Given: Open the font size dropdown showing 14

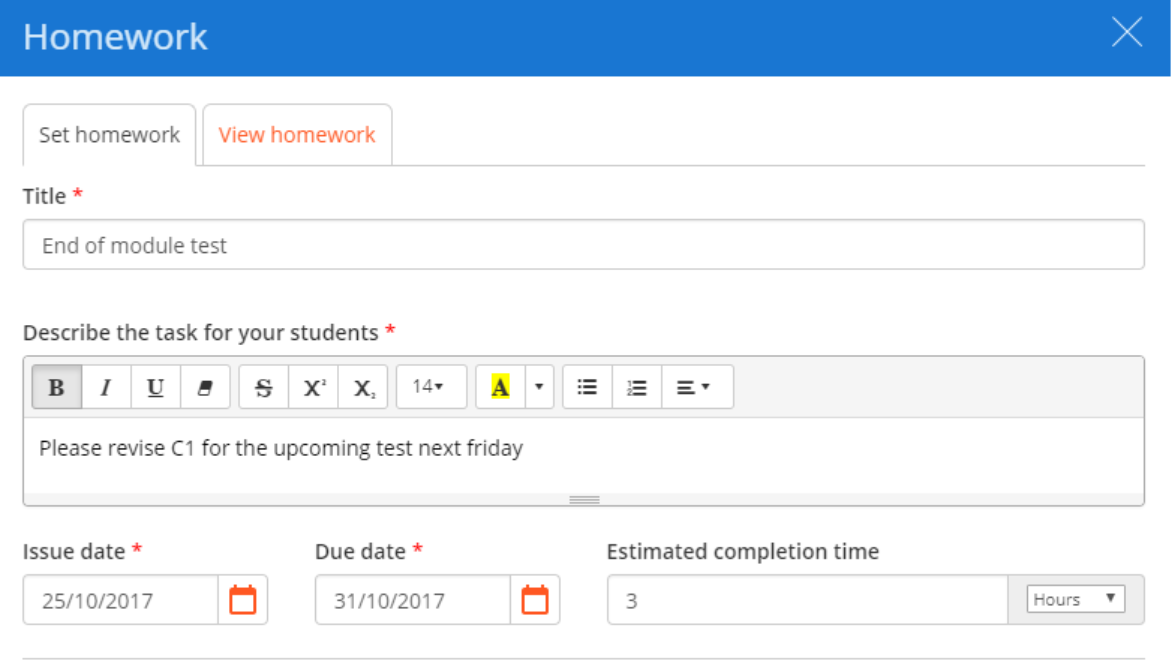Looking at the screenshot, I should click(x=430, y=387).
